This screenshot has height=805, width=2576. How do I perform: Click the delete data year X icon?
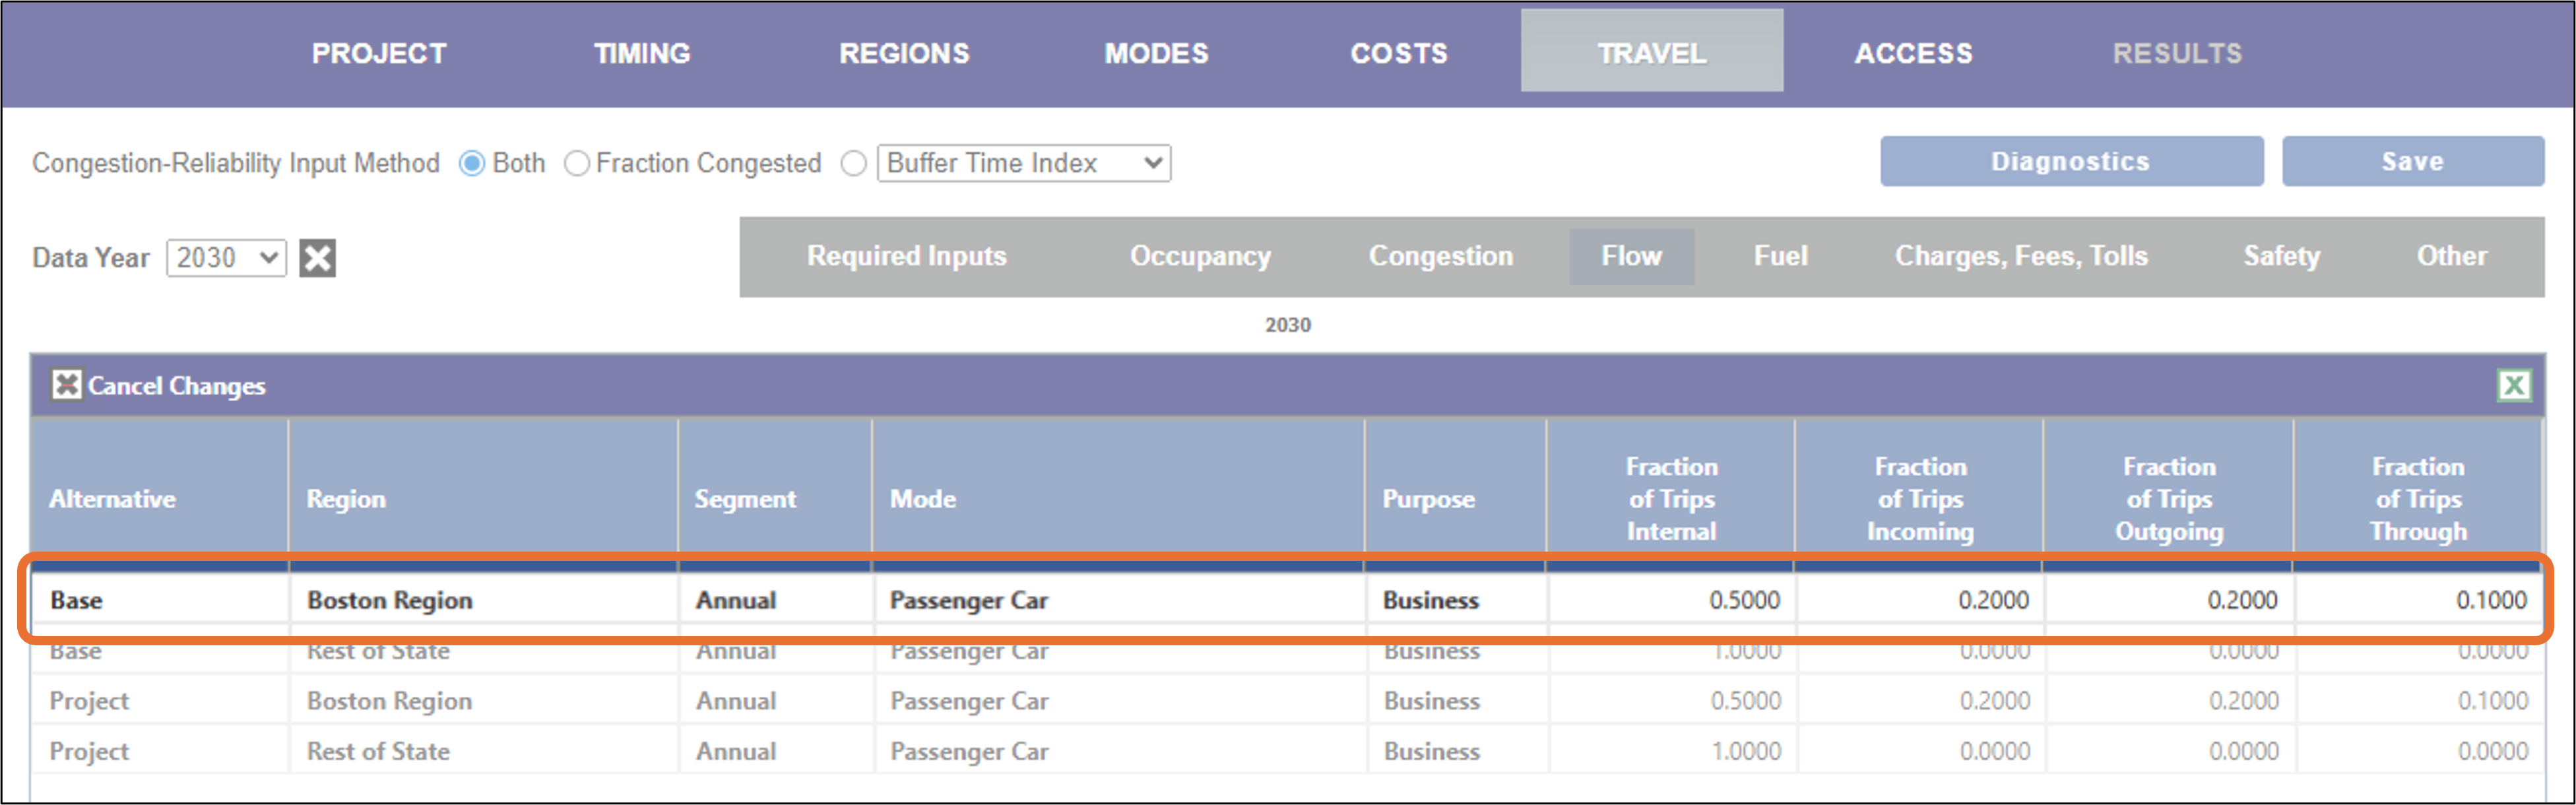coord(318,258)
